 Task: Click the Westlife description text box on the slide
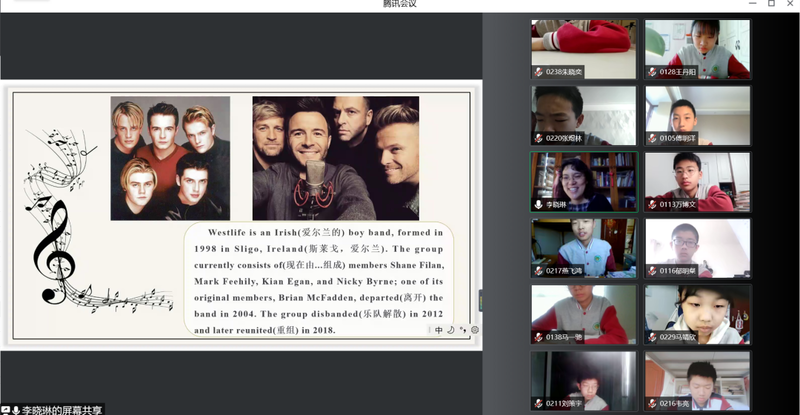point(318,280)
